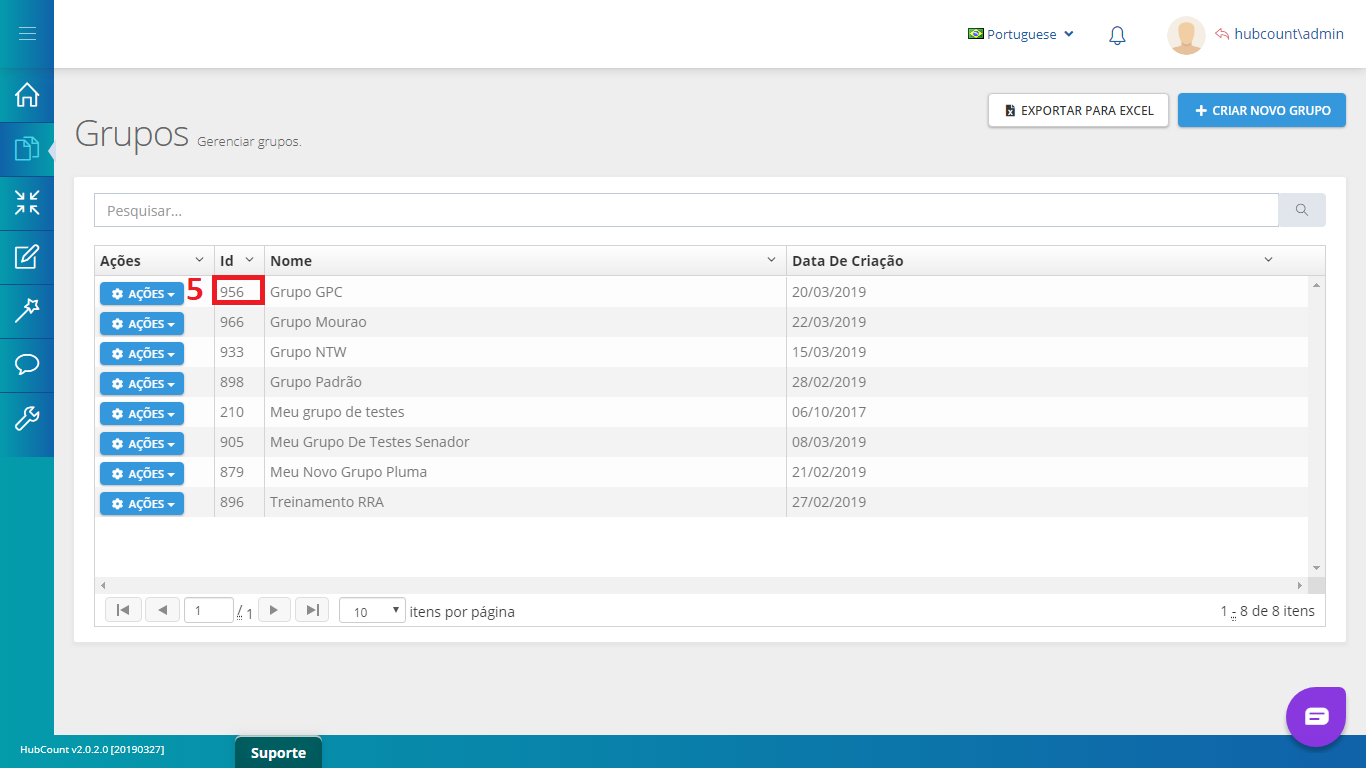The image size is (1366, 768).
Task: Click the date cell 06/10/2017
Action: pos(1047,412)
